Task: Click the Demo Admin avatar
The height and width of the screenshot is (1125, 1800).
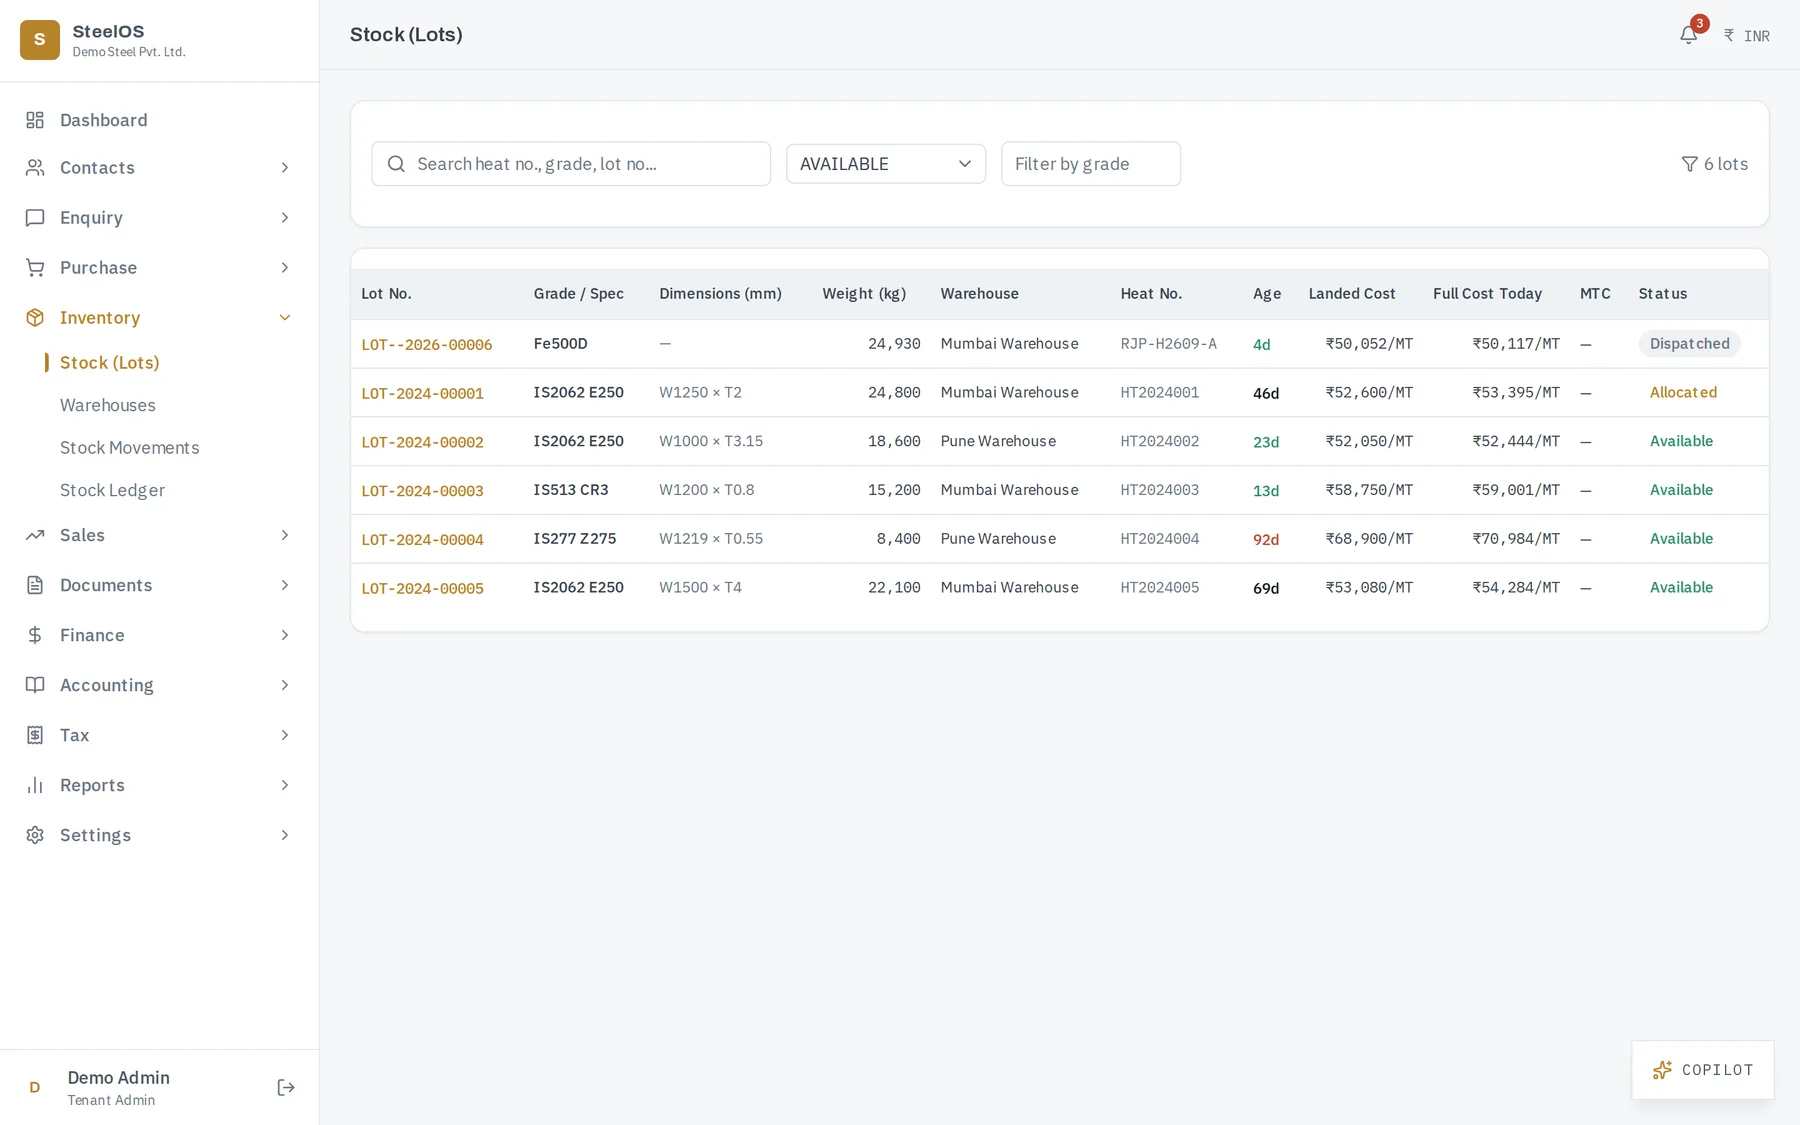Action: pos(35,1087)
